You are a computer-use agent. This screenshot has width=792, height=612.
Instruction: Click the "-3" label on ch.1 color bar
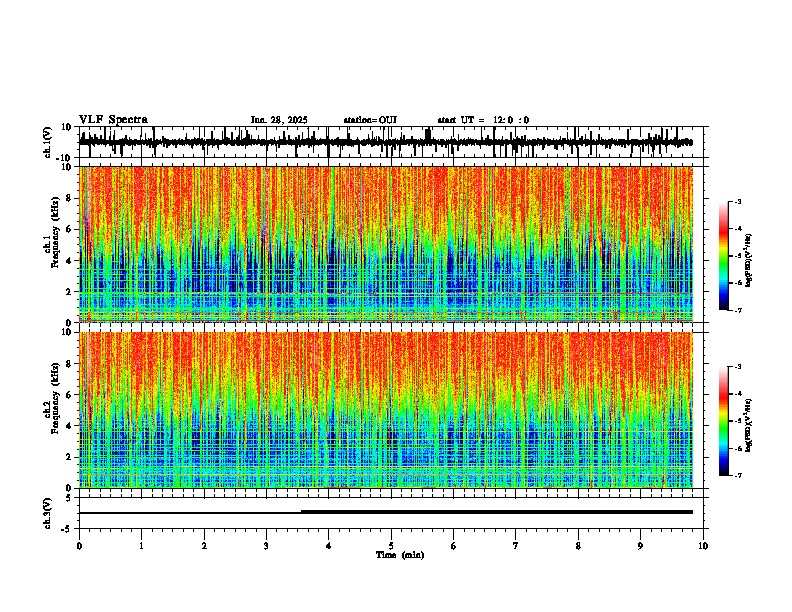737,201
